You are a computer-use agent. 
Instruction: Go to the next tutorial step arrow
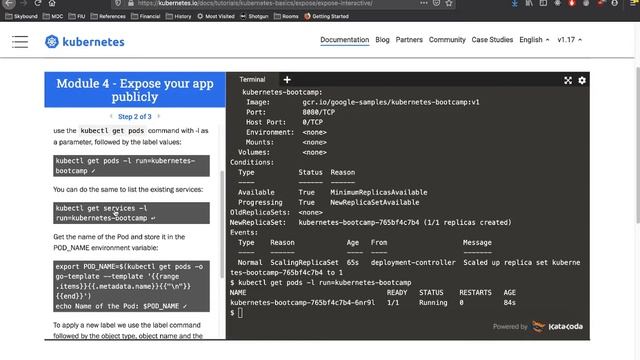[x=159, y=116]
